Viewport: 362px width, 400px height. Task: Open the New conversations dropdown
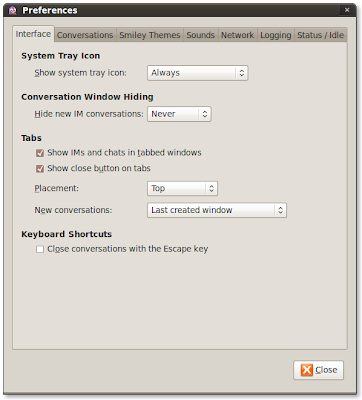click(x=217, y=210)
